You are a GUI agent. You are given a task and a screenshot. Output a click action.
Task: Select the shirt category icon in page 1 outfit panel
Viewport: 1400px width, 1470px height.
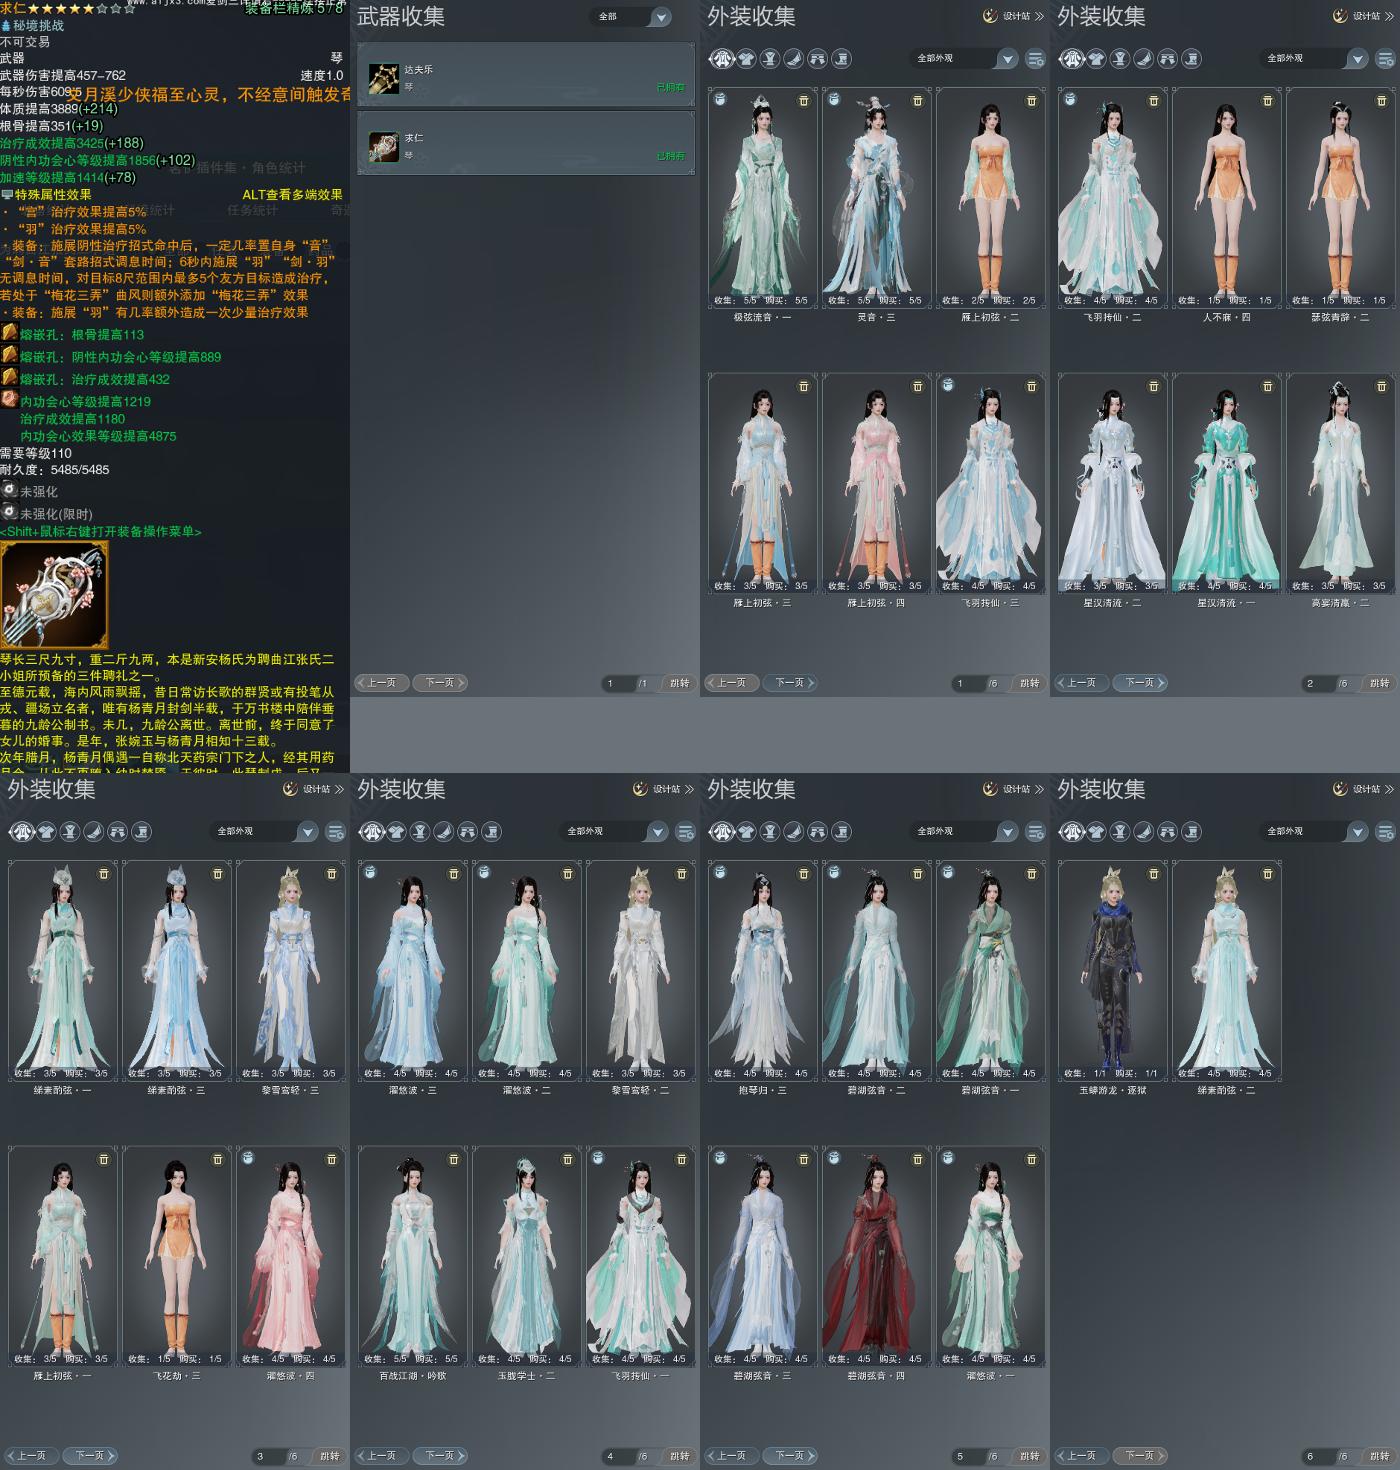(746, 59)
